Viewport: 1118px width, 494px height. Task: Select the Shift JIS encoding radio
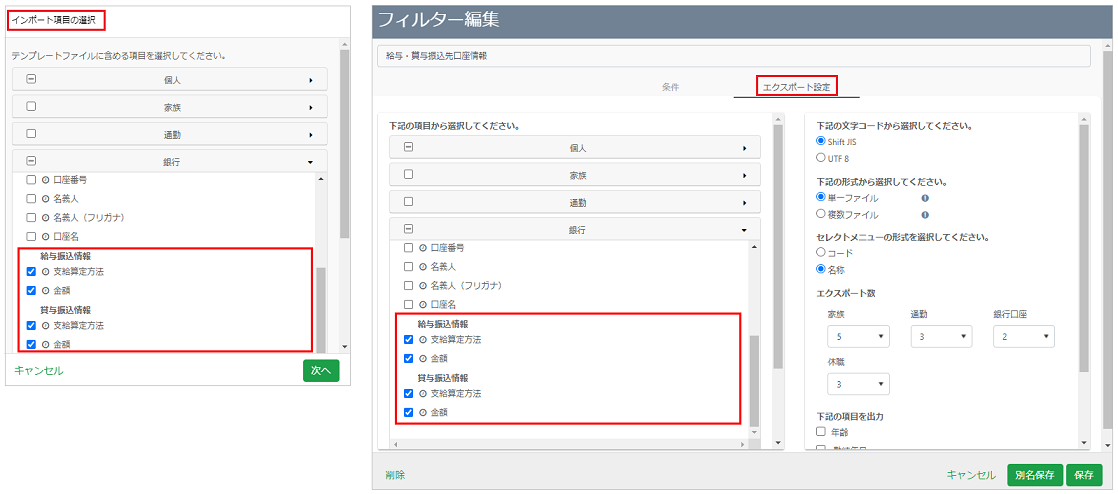tap(821, 141)
